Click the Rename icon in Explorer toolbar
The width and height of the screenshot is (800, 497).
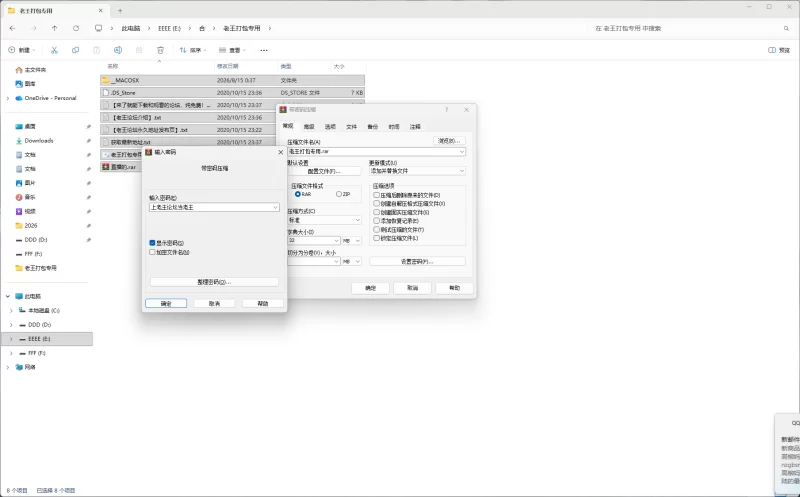[118, 50]
